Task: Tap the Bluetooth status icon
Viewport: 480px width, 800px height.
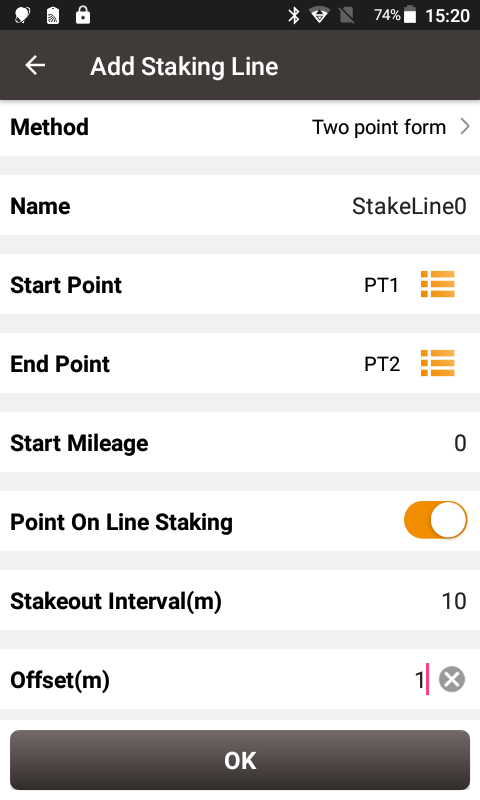Action: click(x=294, y=15)
